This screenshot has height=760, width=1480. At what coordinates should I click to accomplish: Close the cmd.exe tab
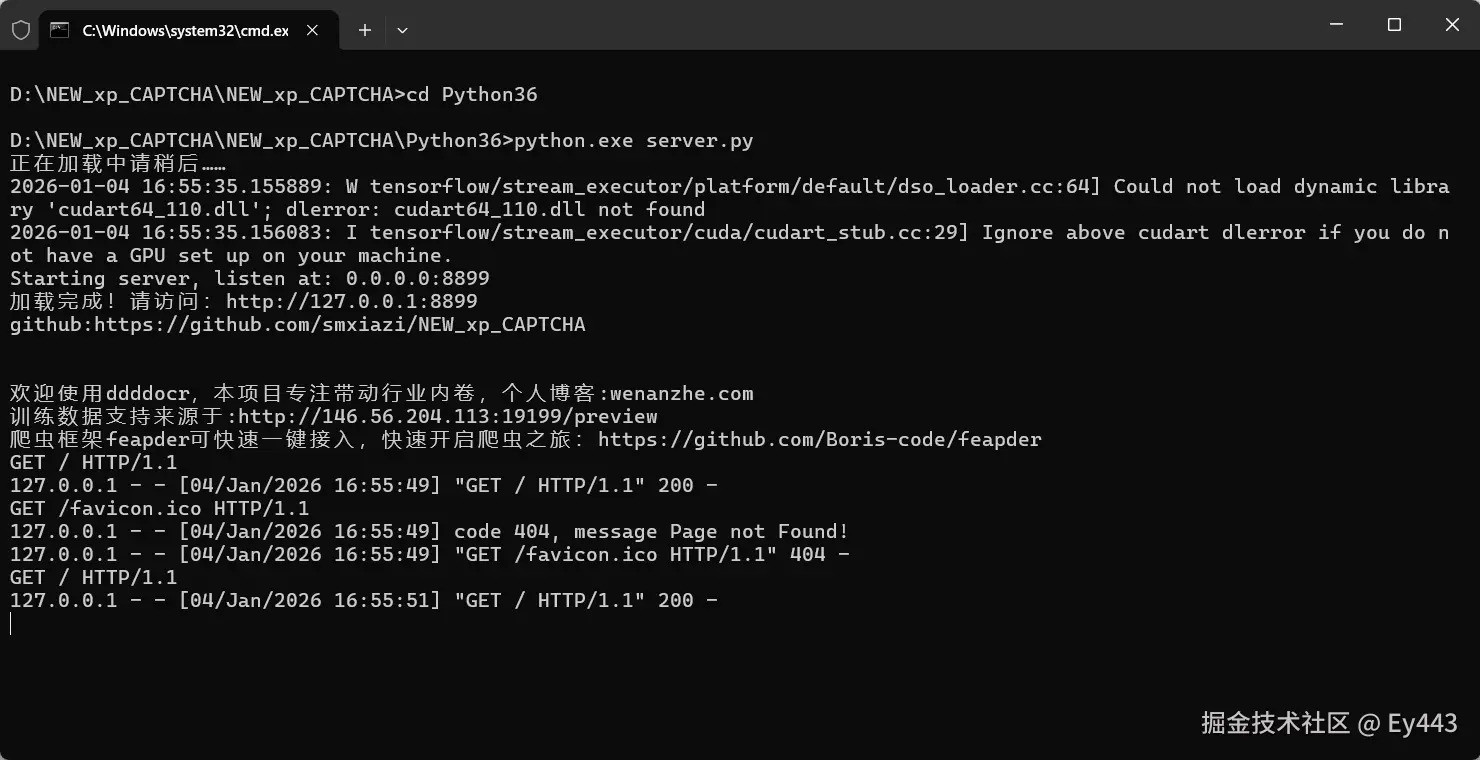[312, 30]
